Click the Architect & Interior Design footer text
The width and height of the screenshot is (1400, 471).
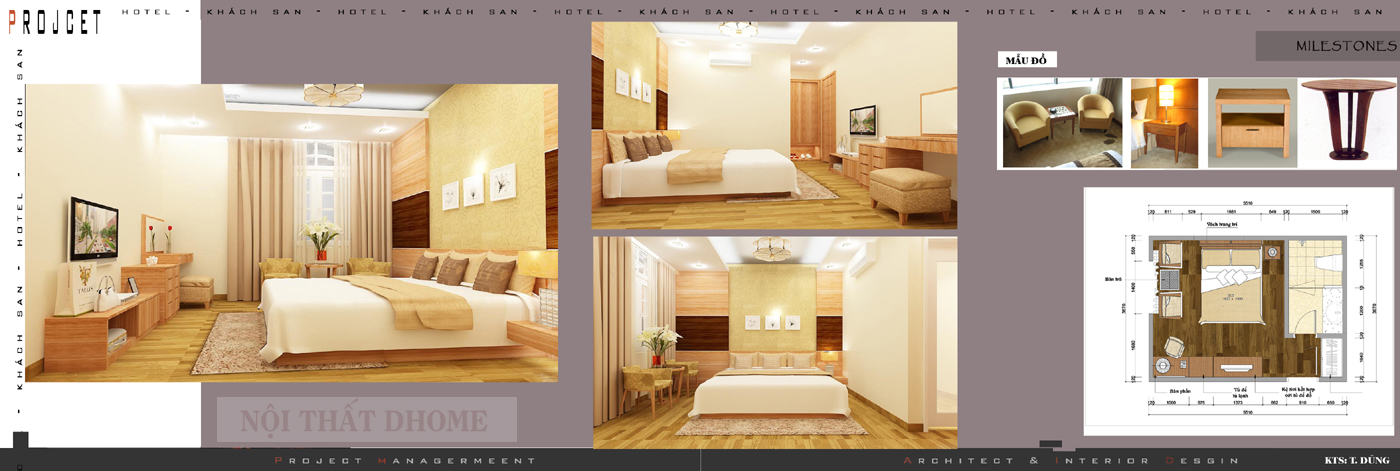click(1071, 461)
